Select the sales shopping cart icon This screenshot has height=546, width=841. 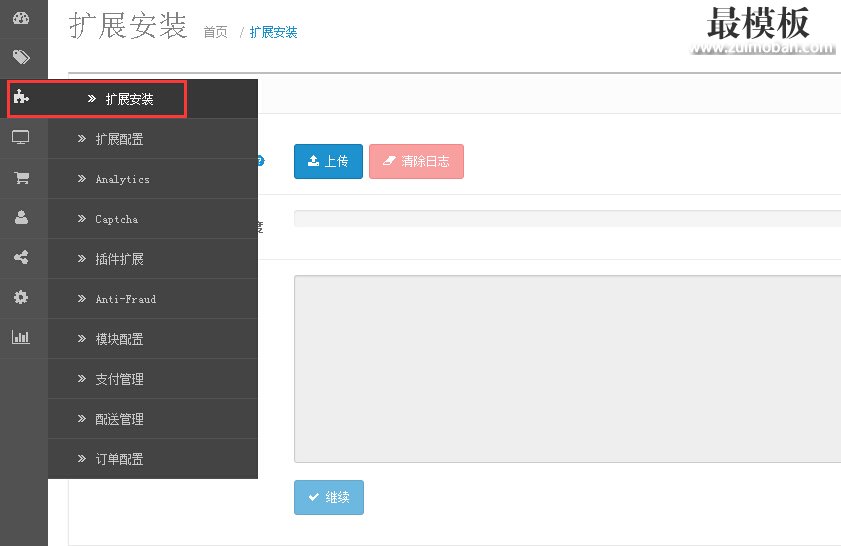click(21, 178)
